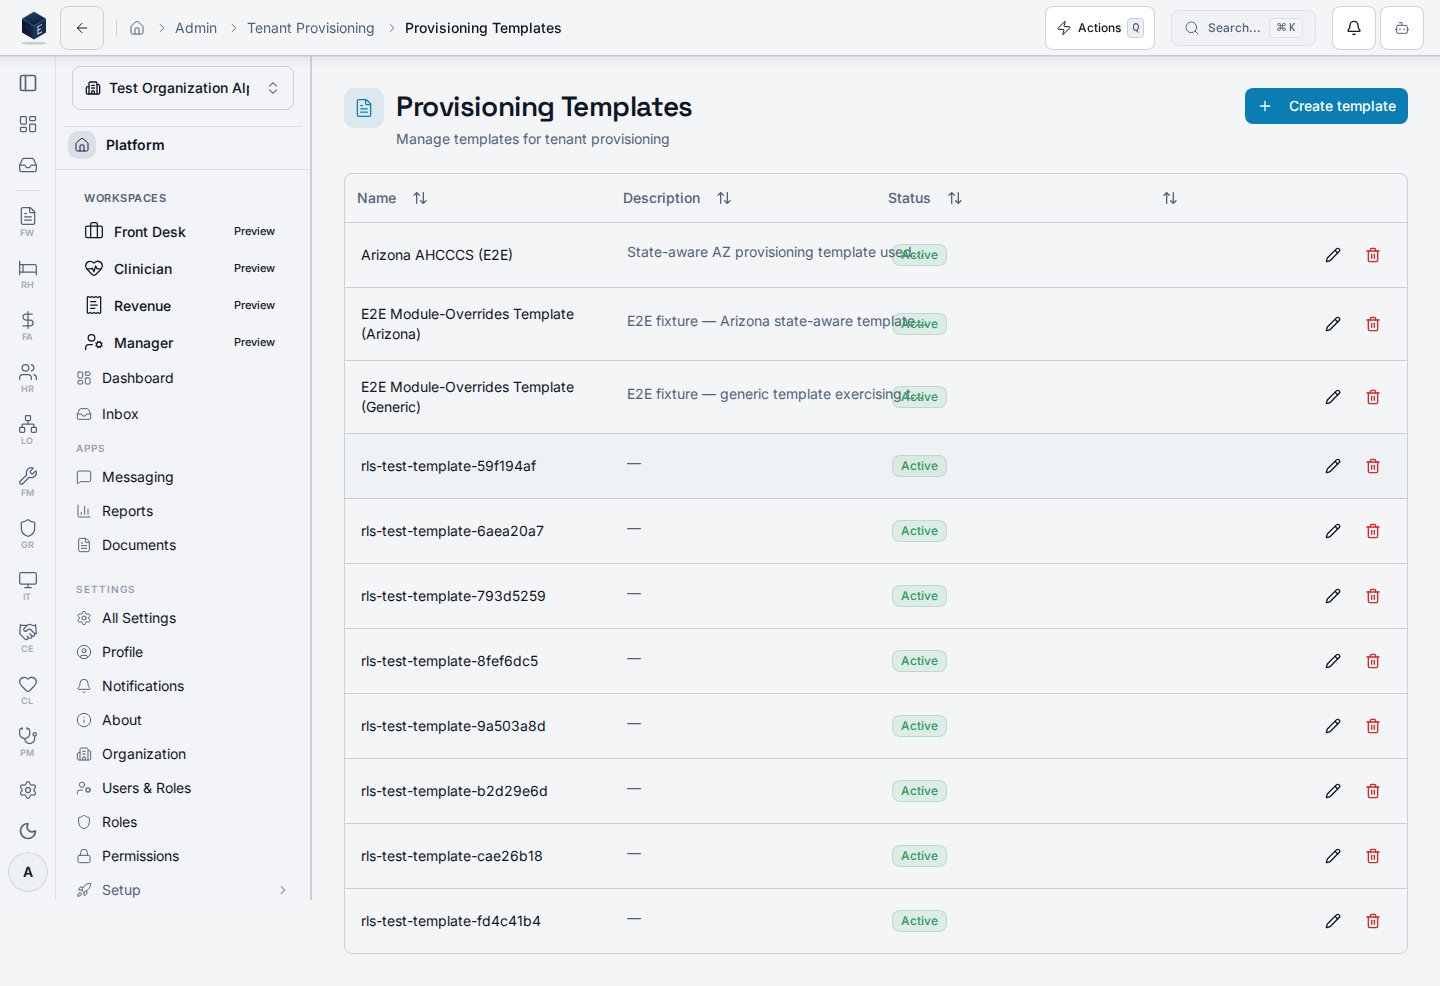Open the LO network icon in rail
Screen dimensions: 1440x986
pos(28,429)
